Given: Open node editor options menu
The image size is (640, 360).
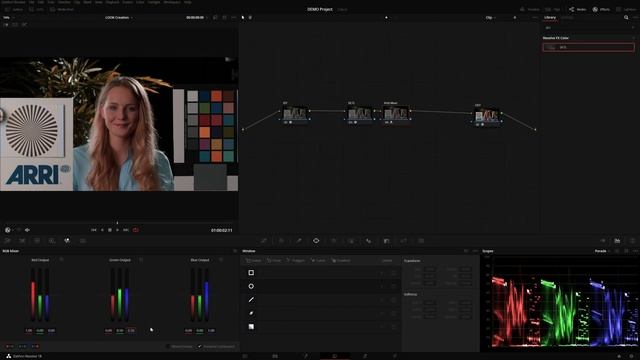Looking at the screenshot, I should tap(534, 18).
